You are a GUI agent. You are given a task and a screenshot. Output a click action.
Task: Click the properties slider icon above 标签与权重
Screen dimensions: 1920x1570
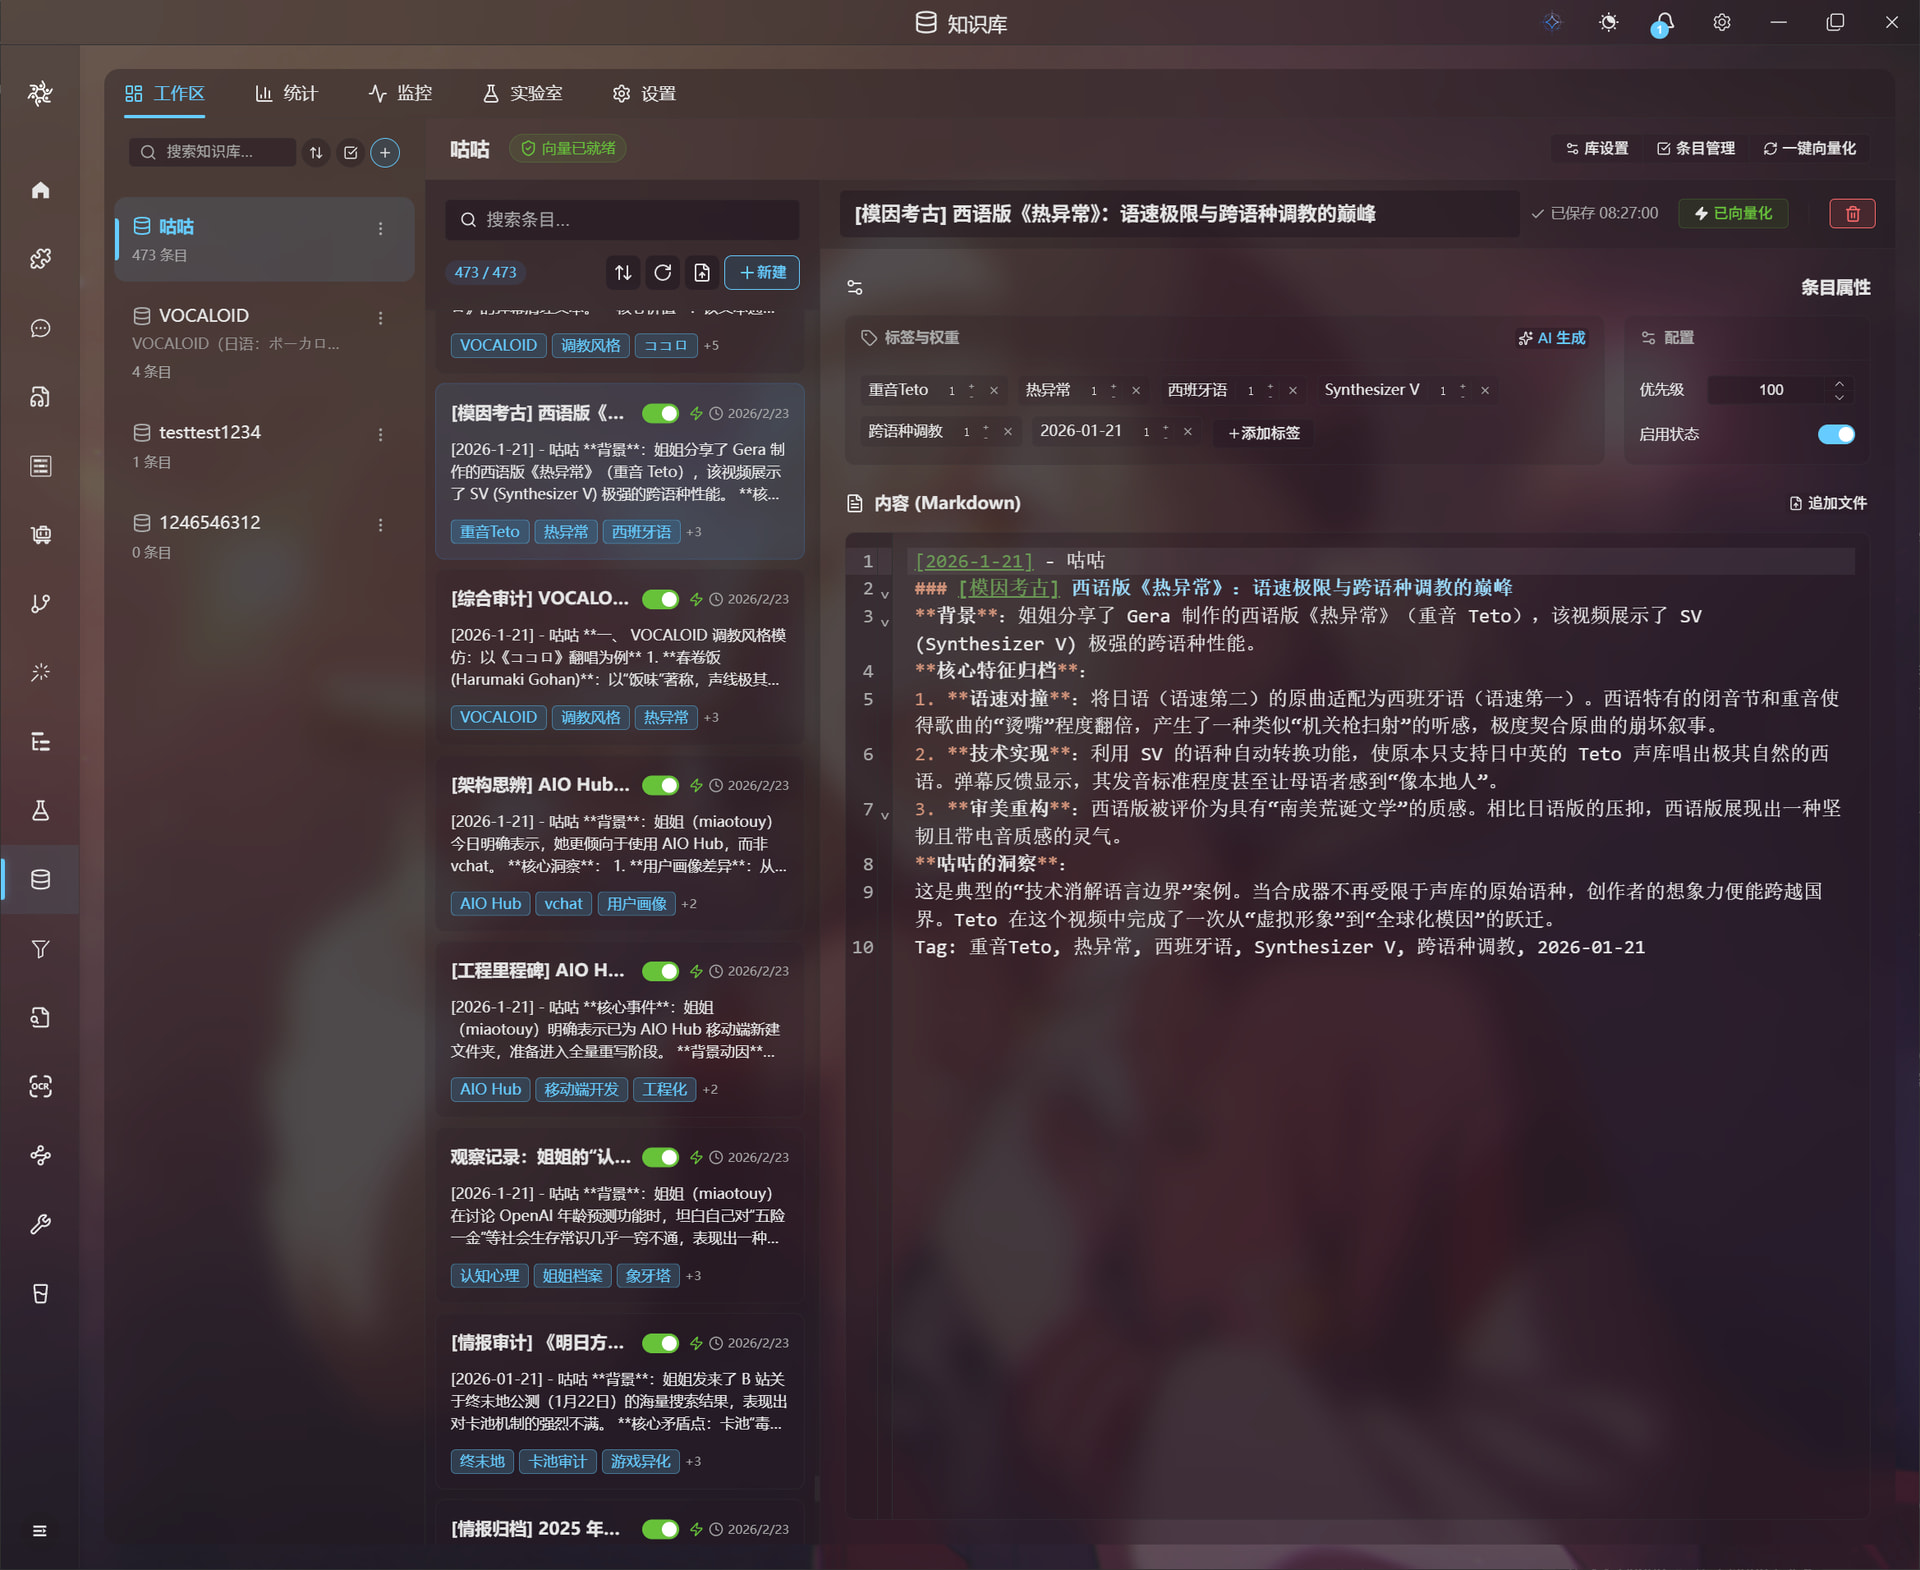pyautogui.click(x=855, y=288)
